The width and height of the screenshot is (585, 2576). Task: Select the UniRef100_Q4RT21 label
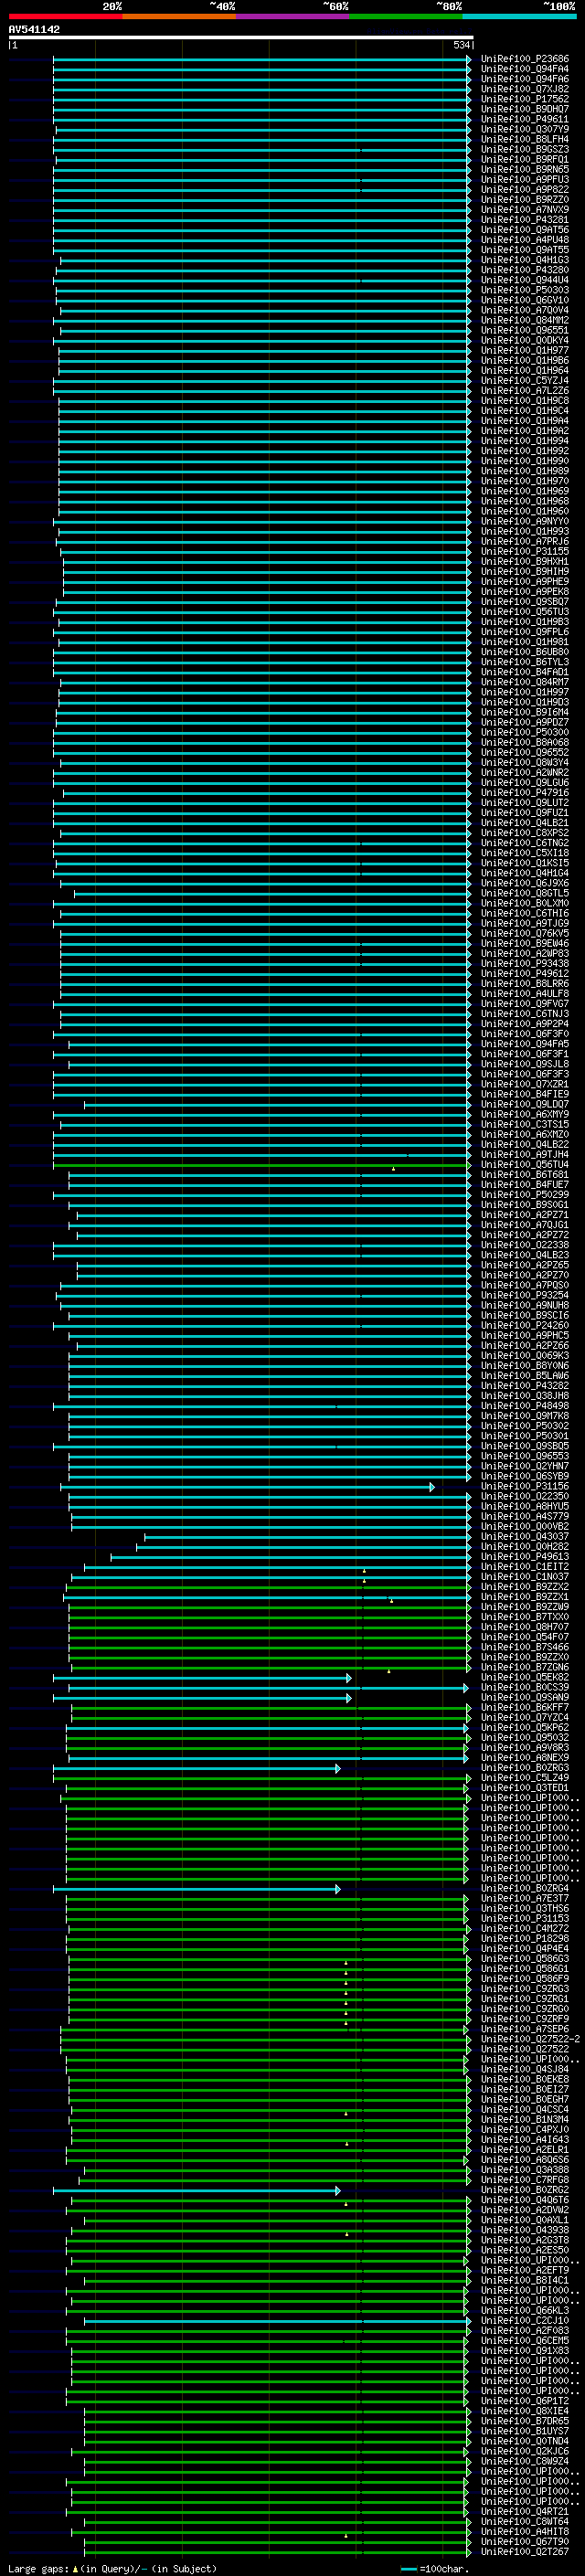pos(524,2512)
